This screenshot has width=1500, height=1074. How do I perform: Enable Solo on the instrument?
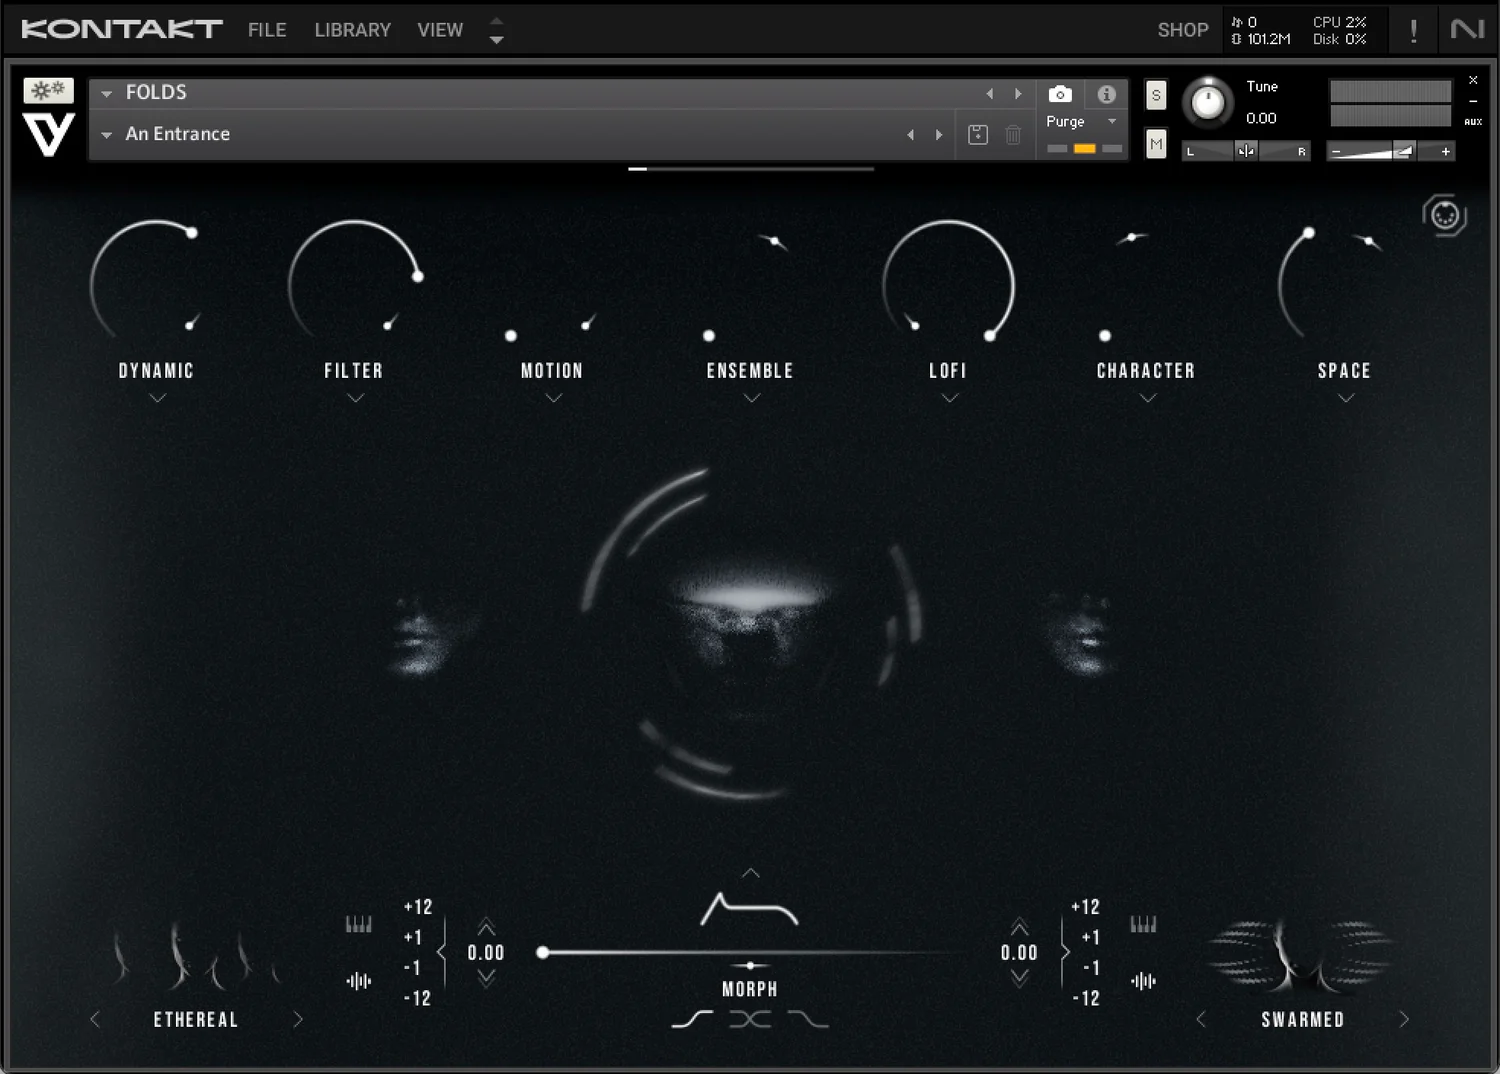1156,95
